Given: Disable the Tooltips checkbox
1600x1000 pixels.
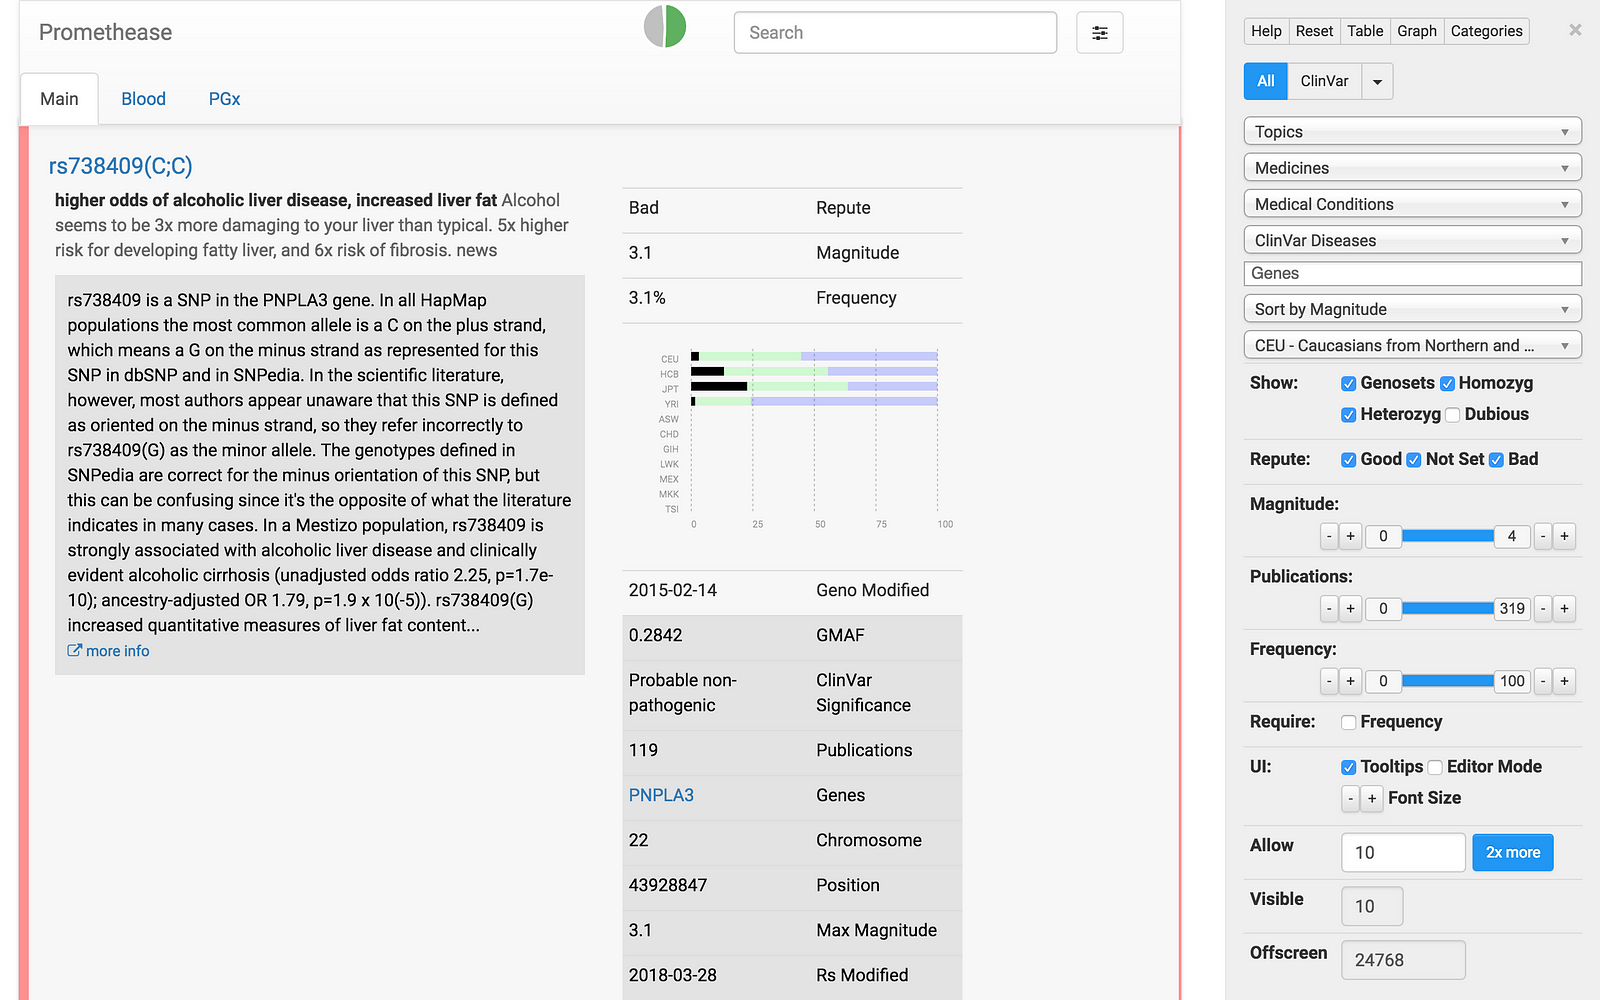Looking at the screenshot, I should (x=1348, y=767).
